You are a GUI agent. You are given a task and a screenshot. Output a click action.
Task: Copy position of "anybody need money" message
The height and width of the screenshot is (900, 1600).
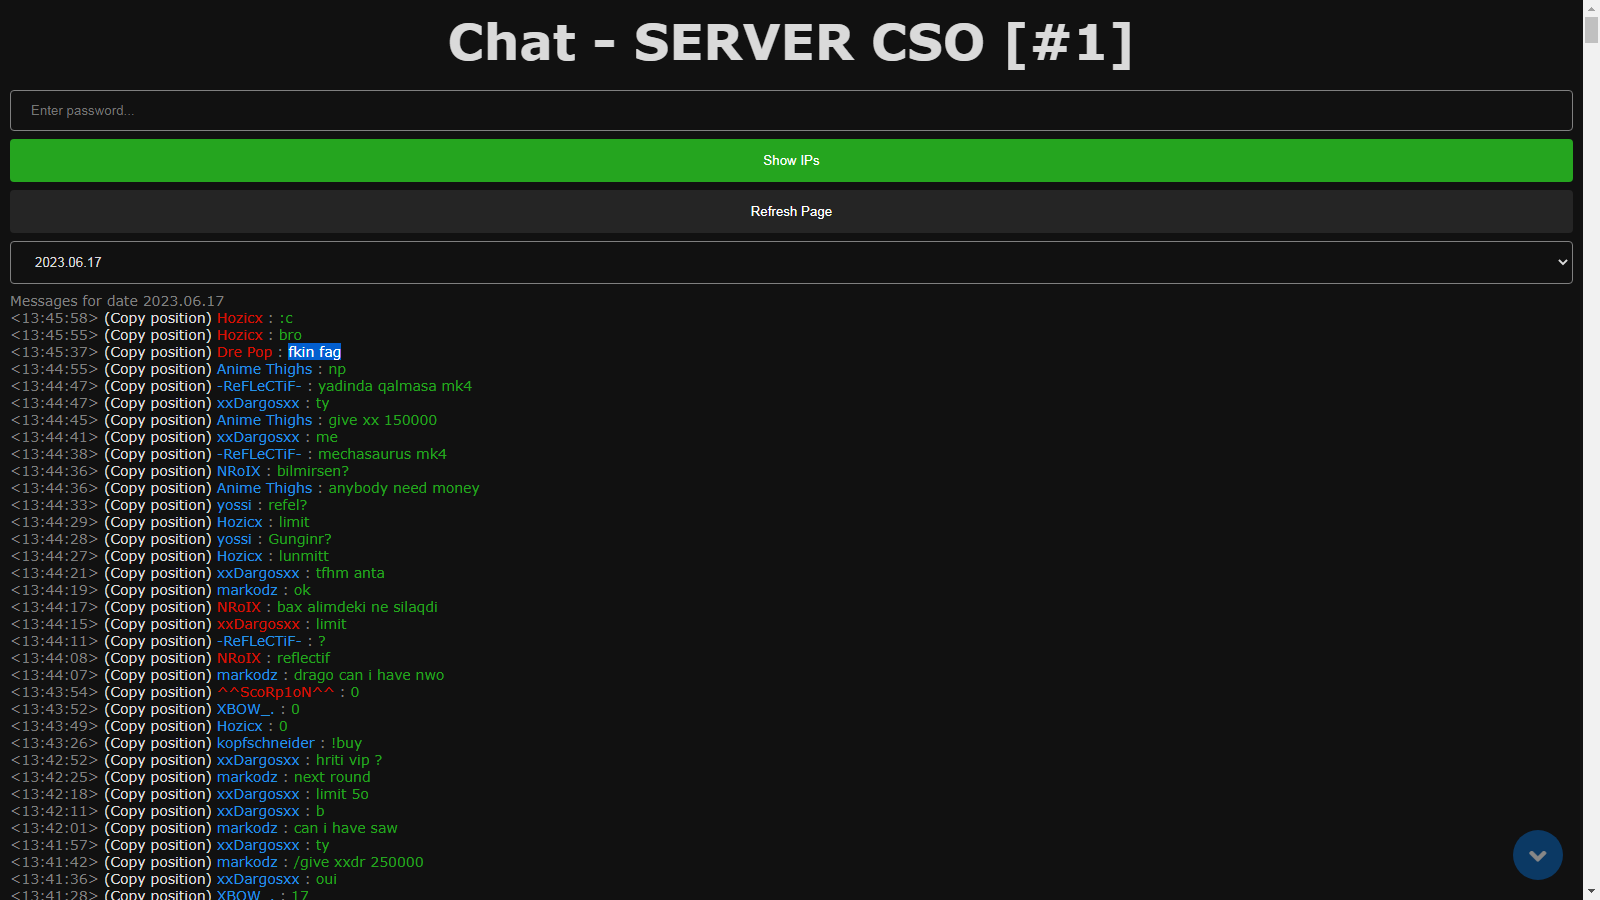pyautogui.click(x=158, y=488)
